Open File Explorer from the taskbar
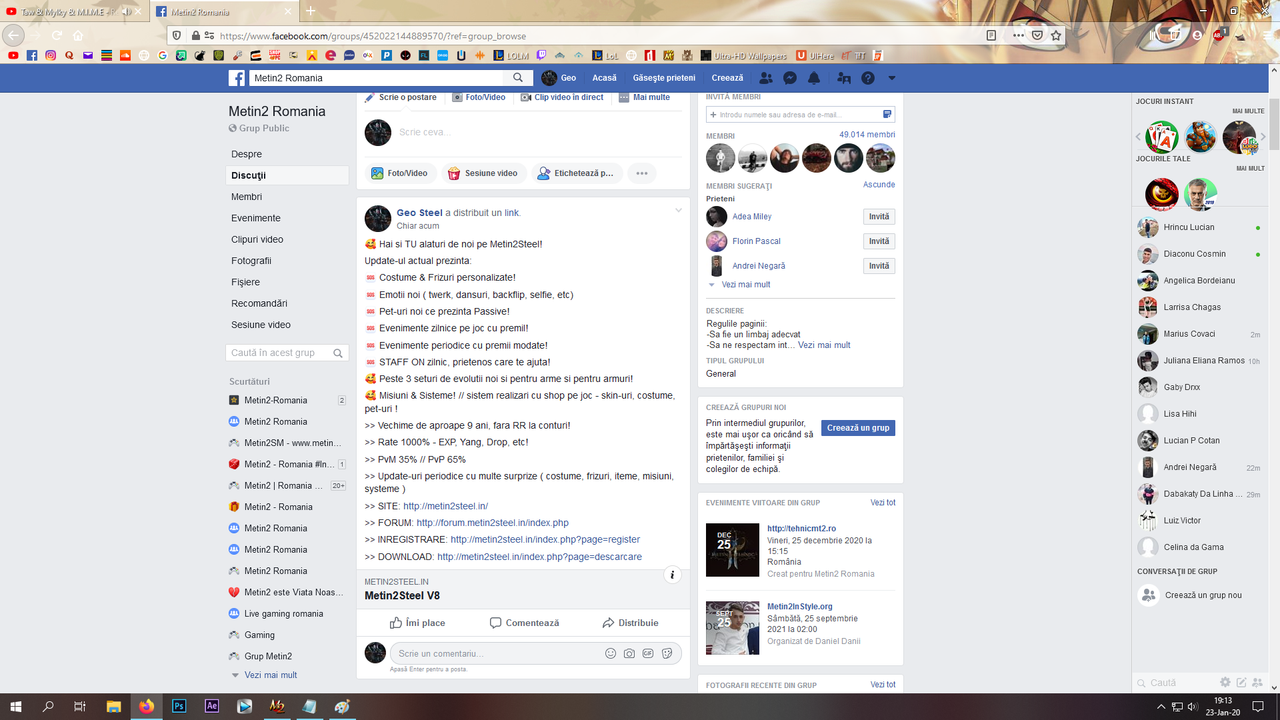 114,706
